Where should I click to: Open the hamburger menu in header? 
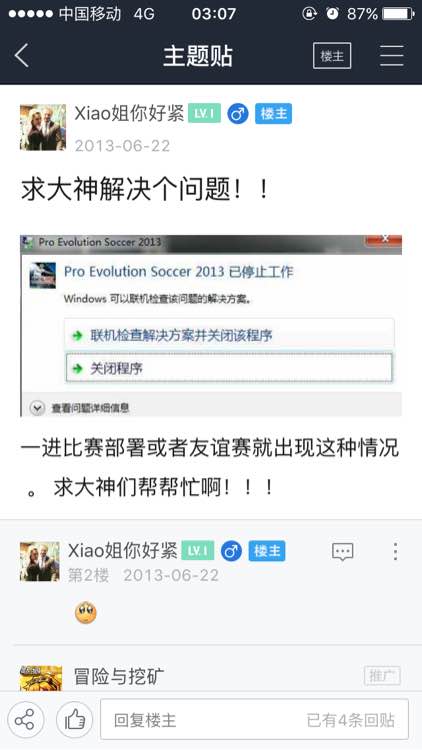point(392,55)
